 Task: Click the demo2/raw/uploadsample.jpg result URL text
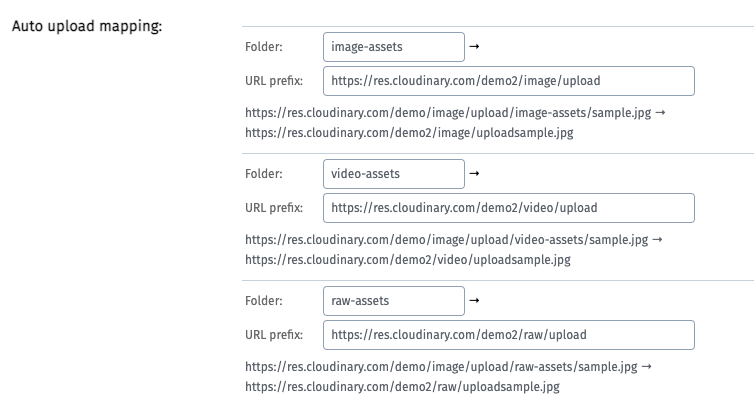coord(402,386)
